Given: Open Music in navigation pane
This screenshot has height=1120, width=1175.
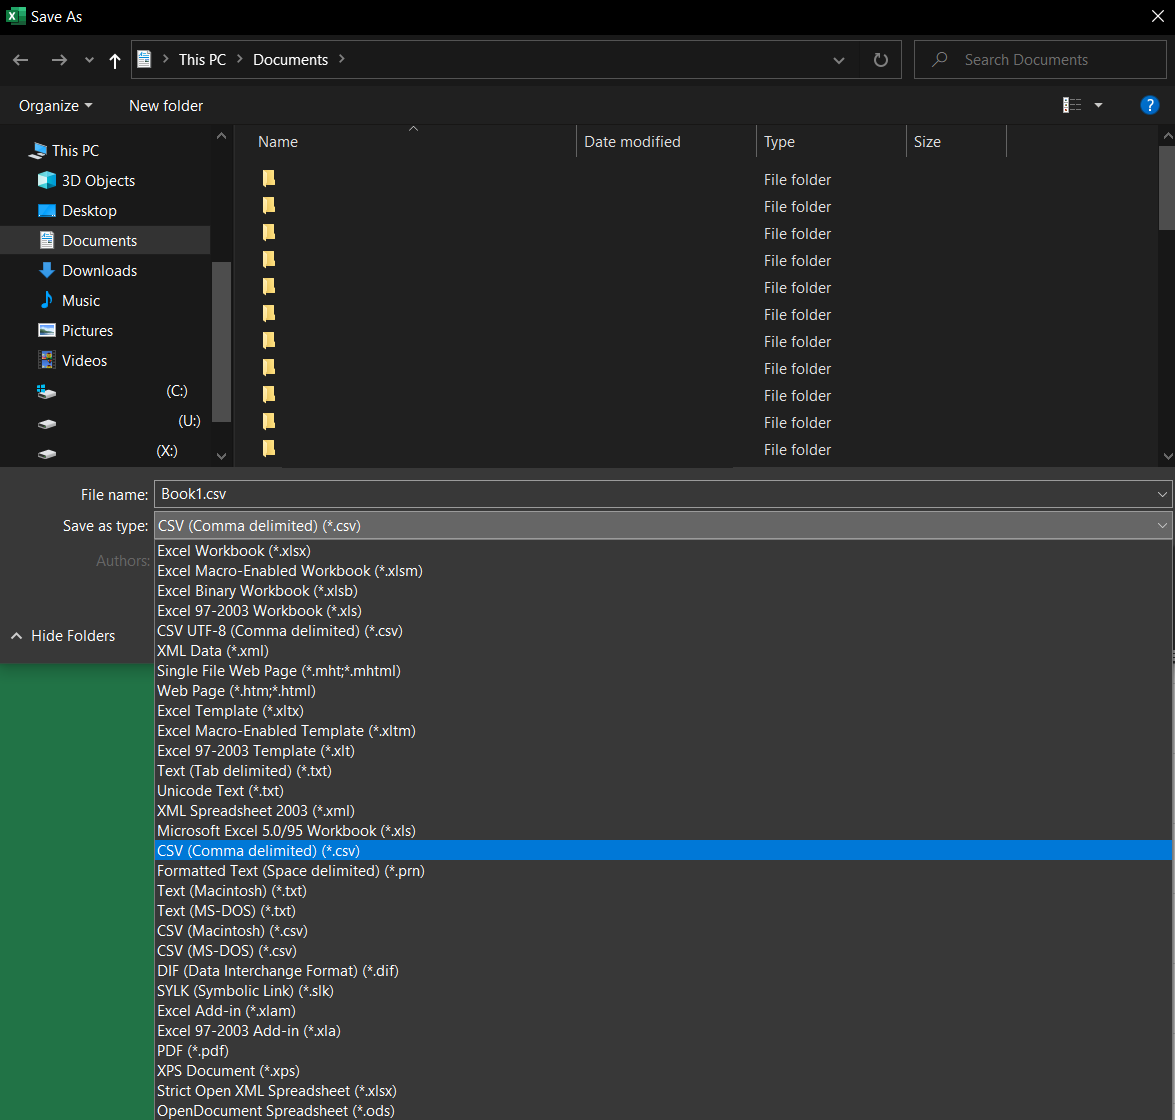Looking at the screenshot, I should [81, 300].
